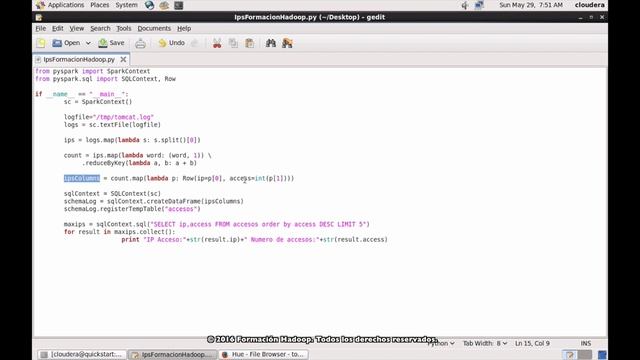Open the Help menu

[x=184, y=28]
